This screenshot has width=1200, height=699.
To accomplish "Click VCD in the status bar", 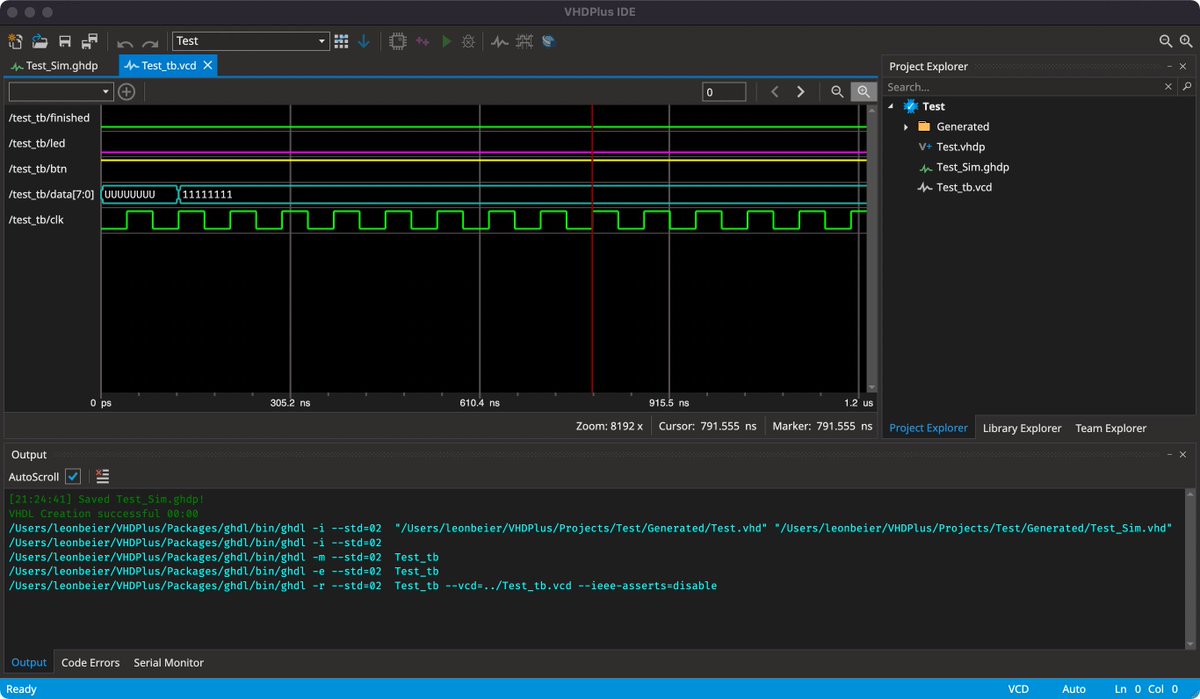I will click(x=1018, y=689).
